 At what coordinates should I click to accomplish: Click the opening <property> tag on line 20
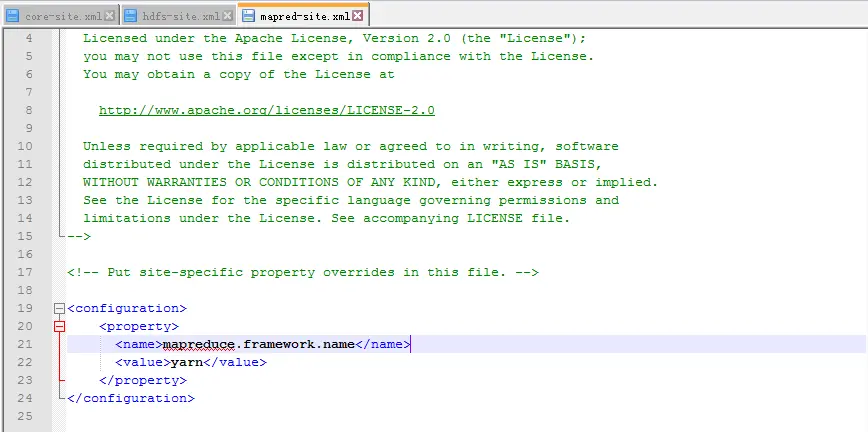coord(139,326)
